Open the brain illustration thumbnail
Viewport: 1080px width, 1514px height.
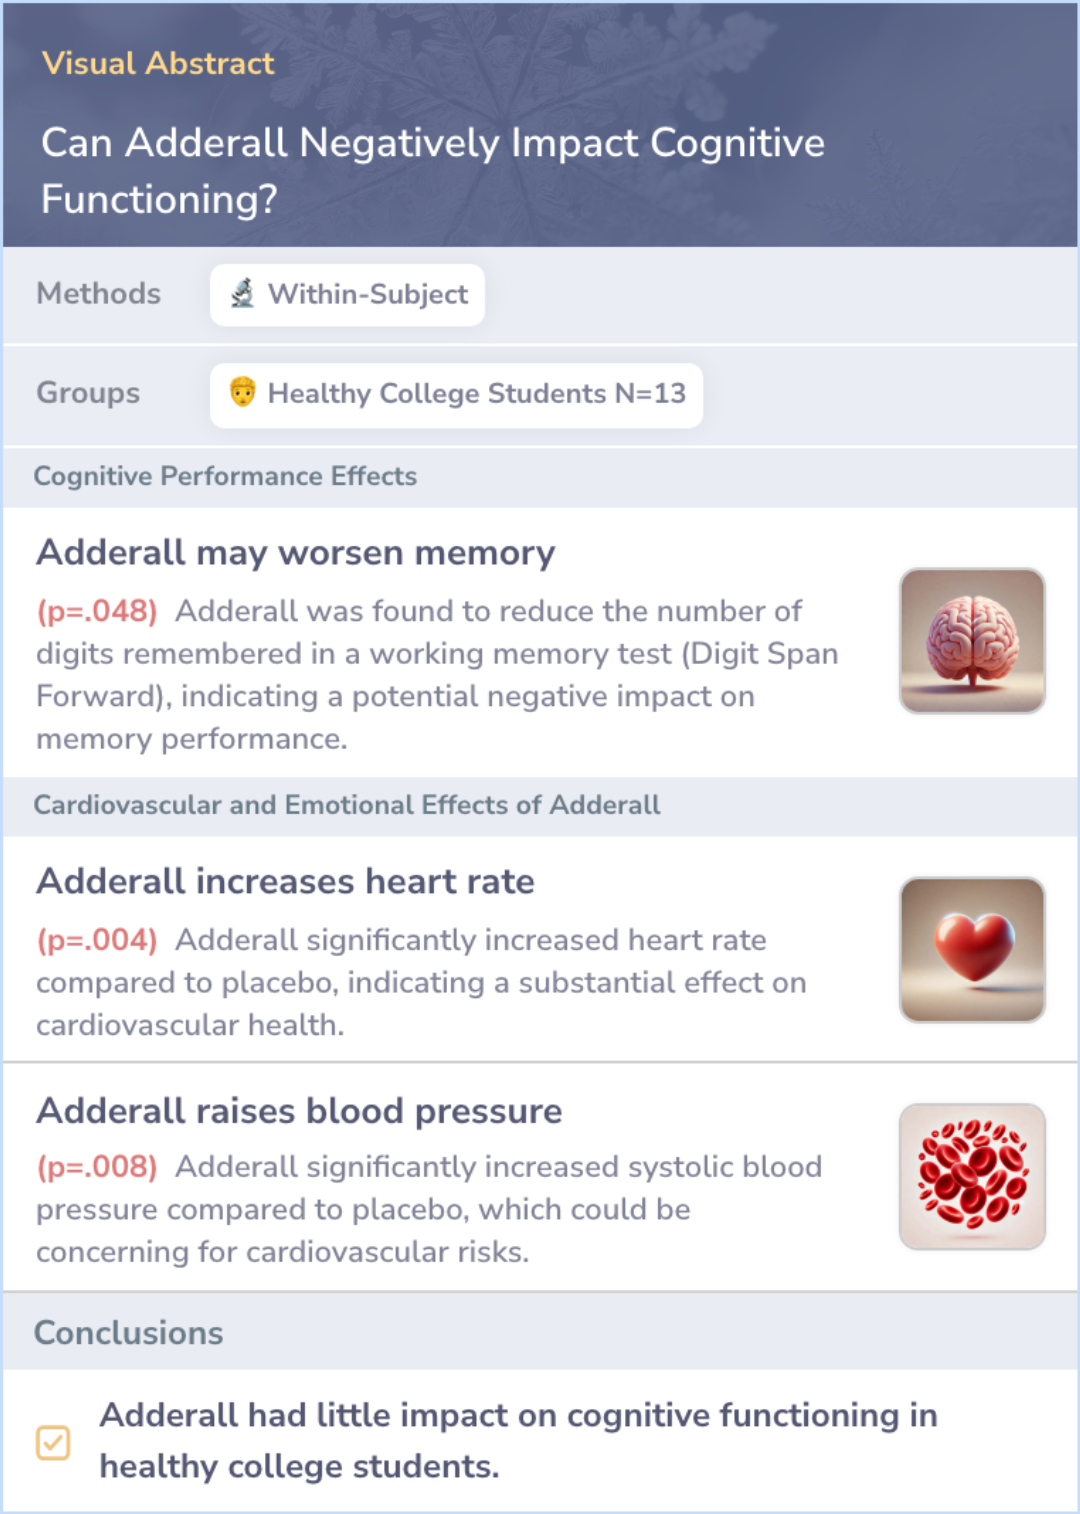972,641
